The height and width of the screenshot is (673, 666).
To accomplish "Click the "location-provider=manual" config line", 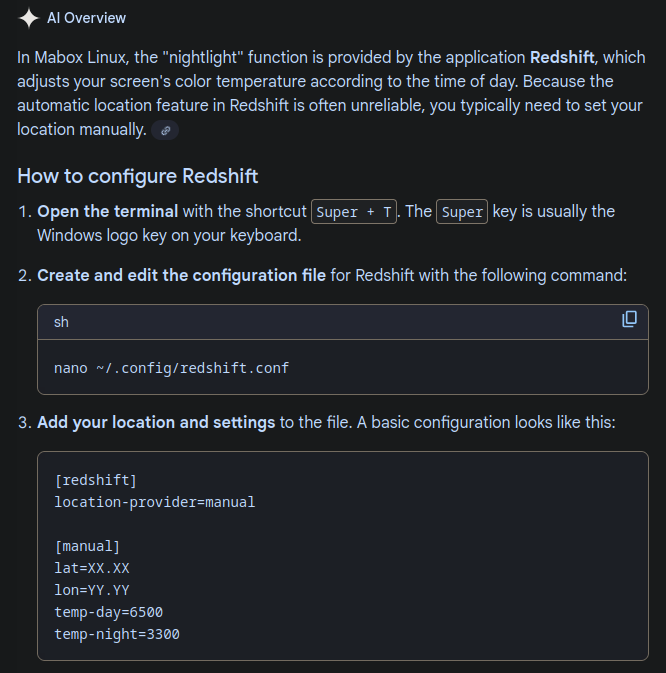I will coord(154,502).
